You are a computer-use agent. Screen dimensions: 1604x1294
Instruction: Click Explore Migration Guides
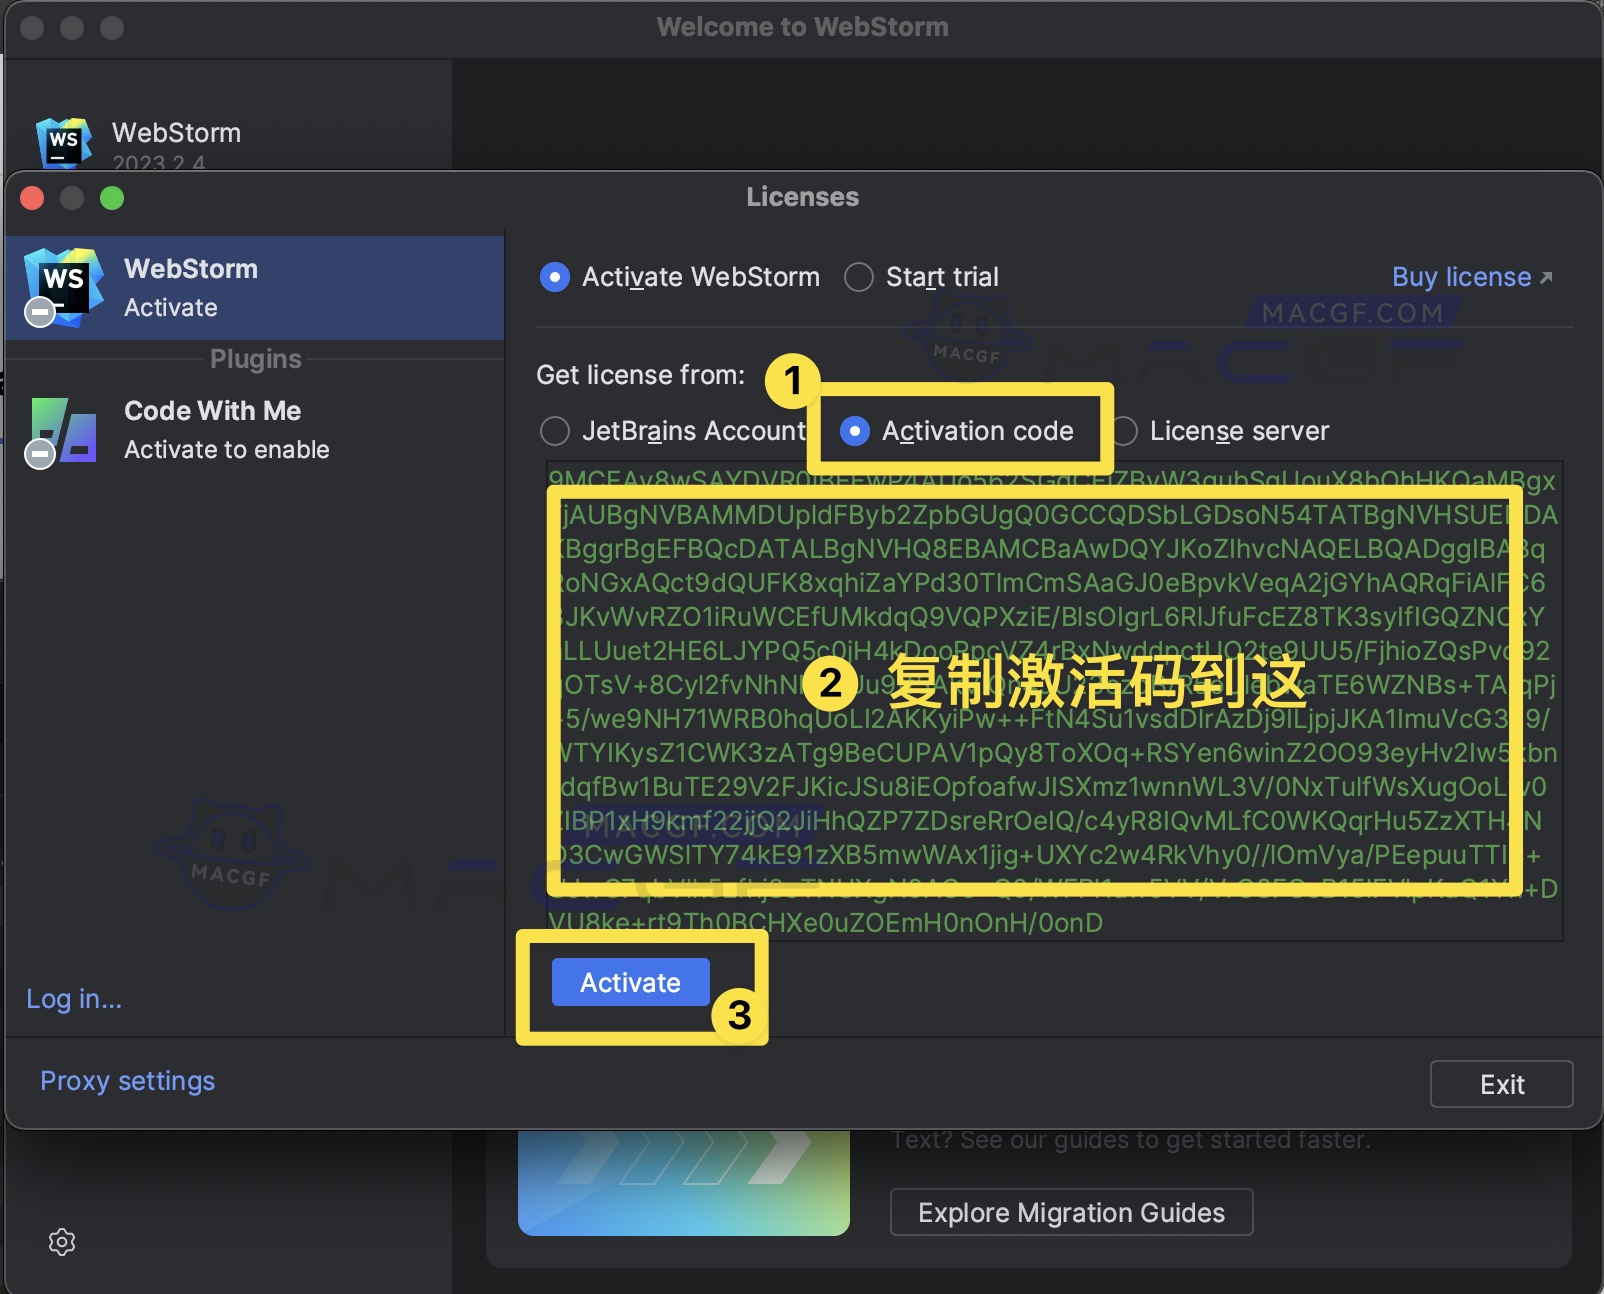(x=1070, y=1212)
